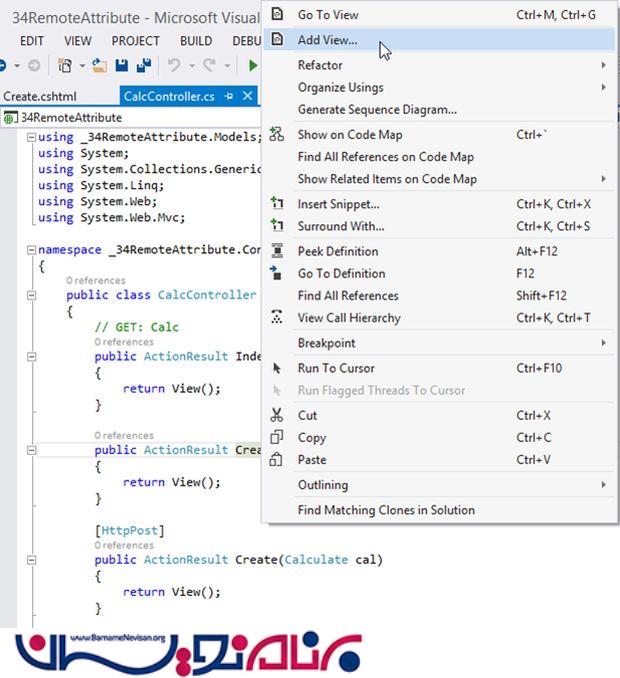Screen dimensions: 620x678
Task: Close the CalcController.cs tab
Action: point(250,96)
